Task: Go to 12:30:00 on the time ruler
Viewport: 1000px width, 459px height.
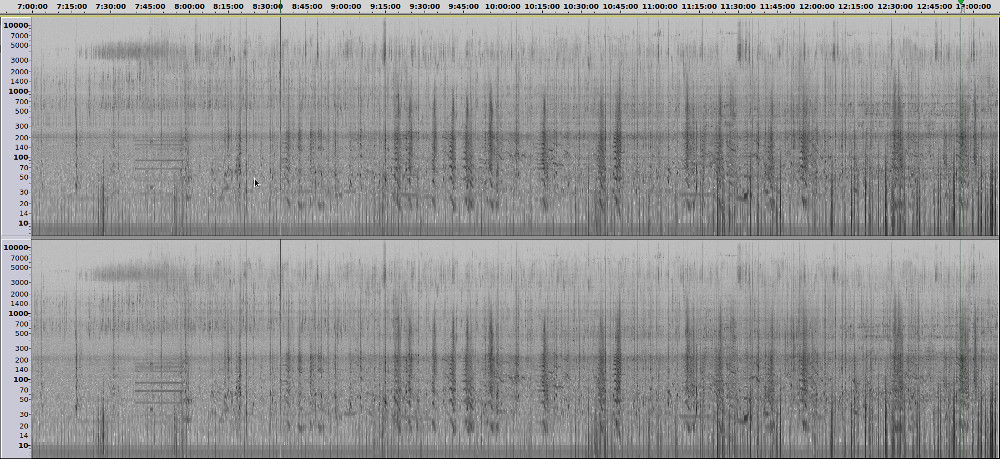Action: click(x=894, y=7)
